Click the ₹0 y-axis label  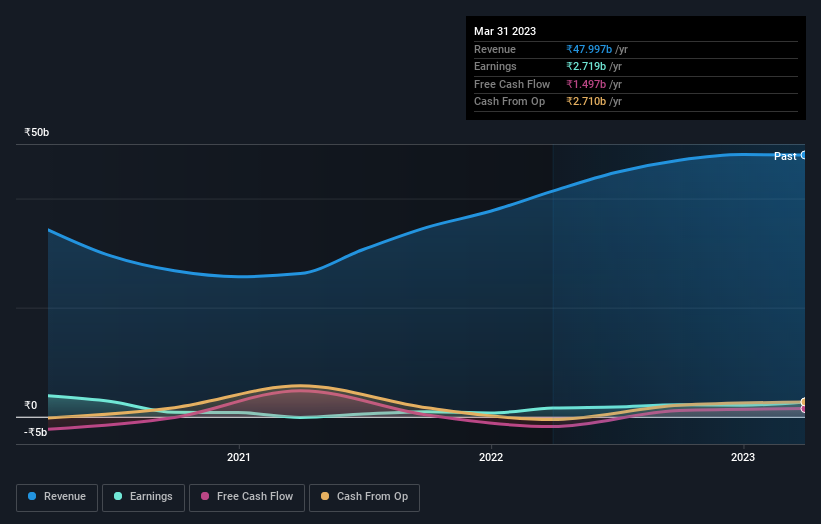(30, 405)
